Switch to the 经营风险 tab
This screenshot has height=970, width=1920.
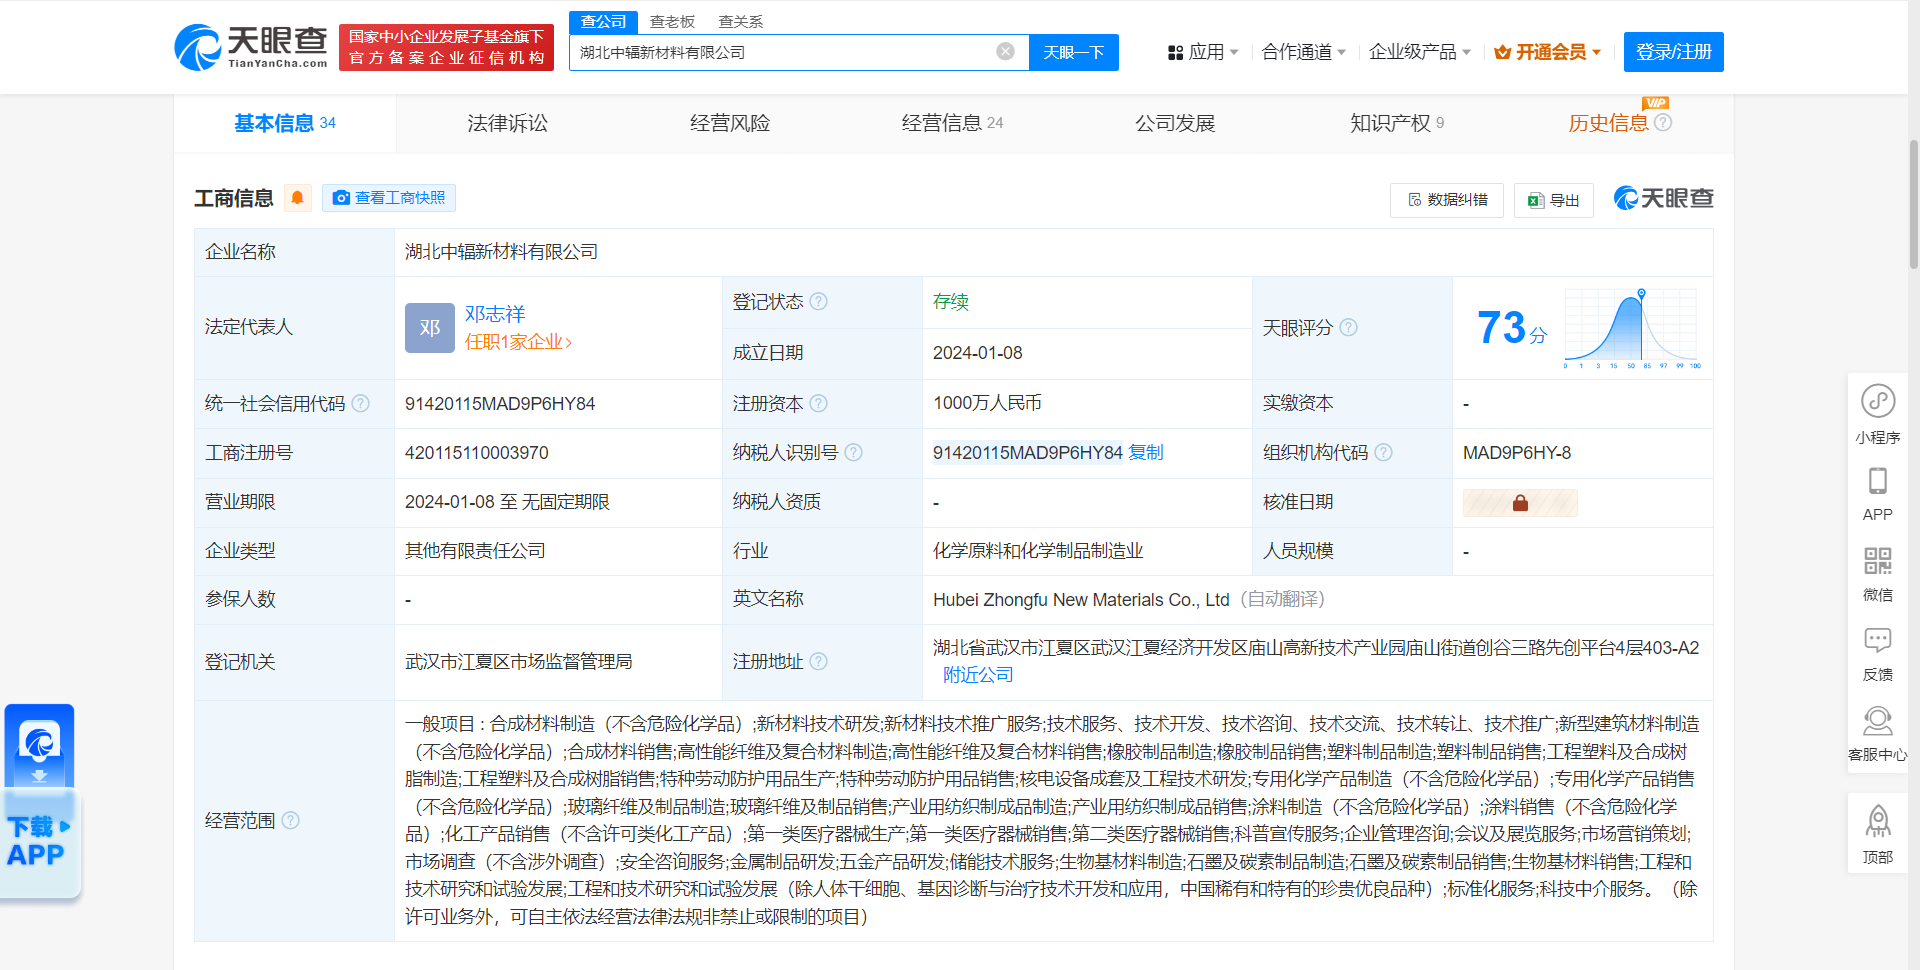(730, 123)
